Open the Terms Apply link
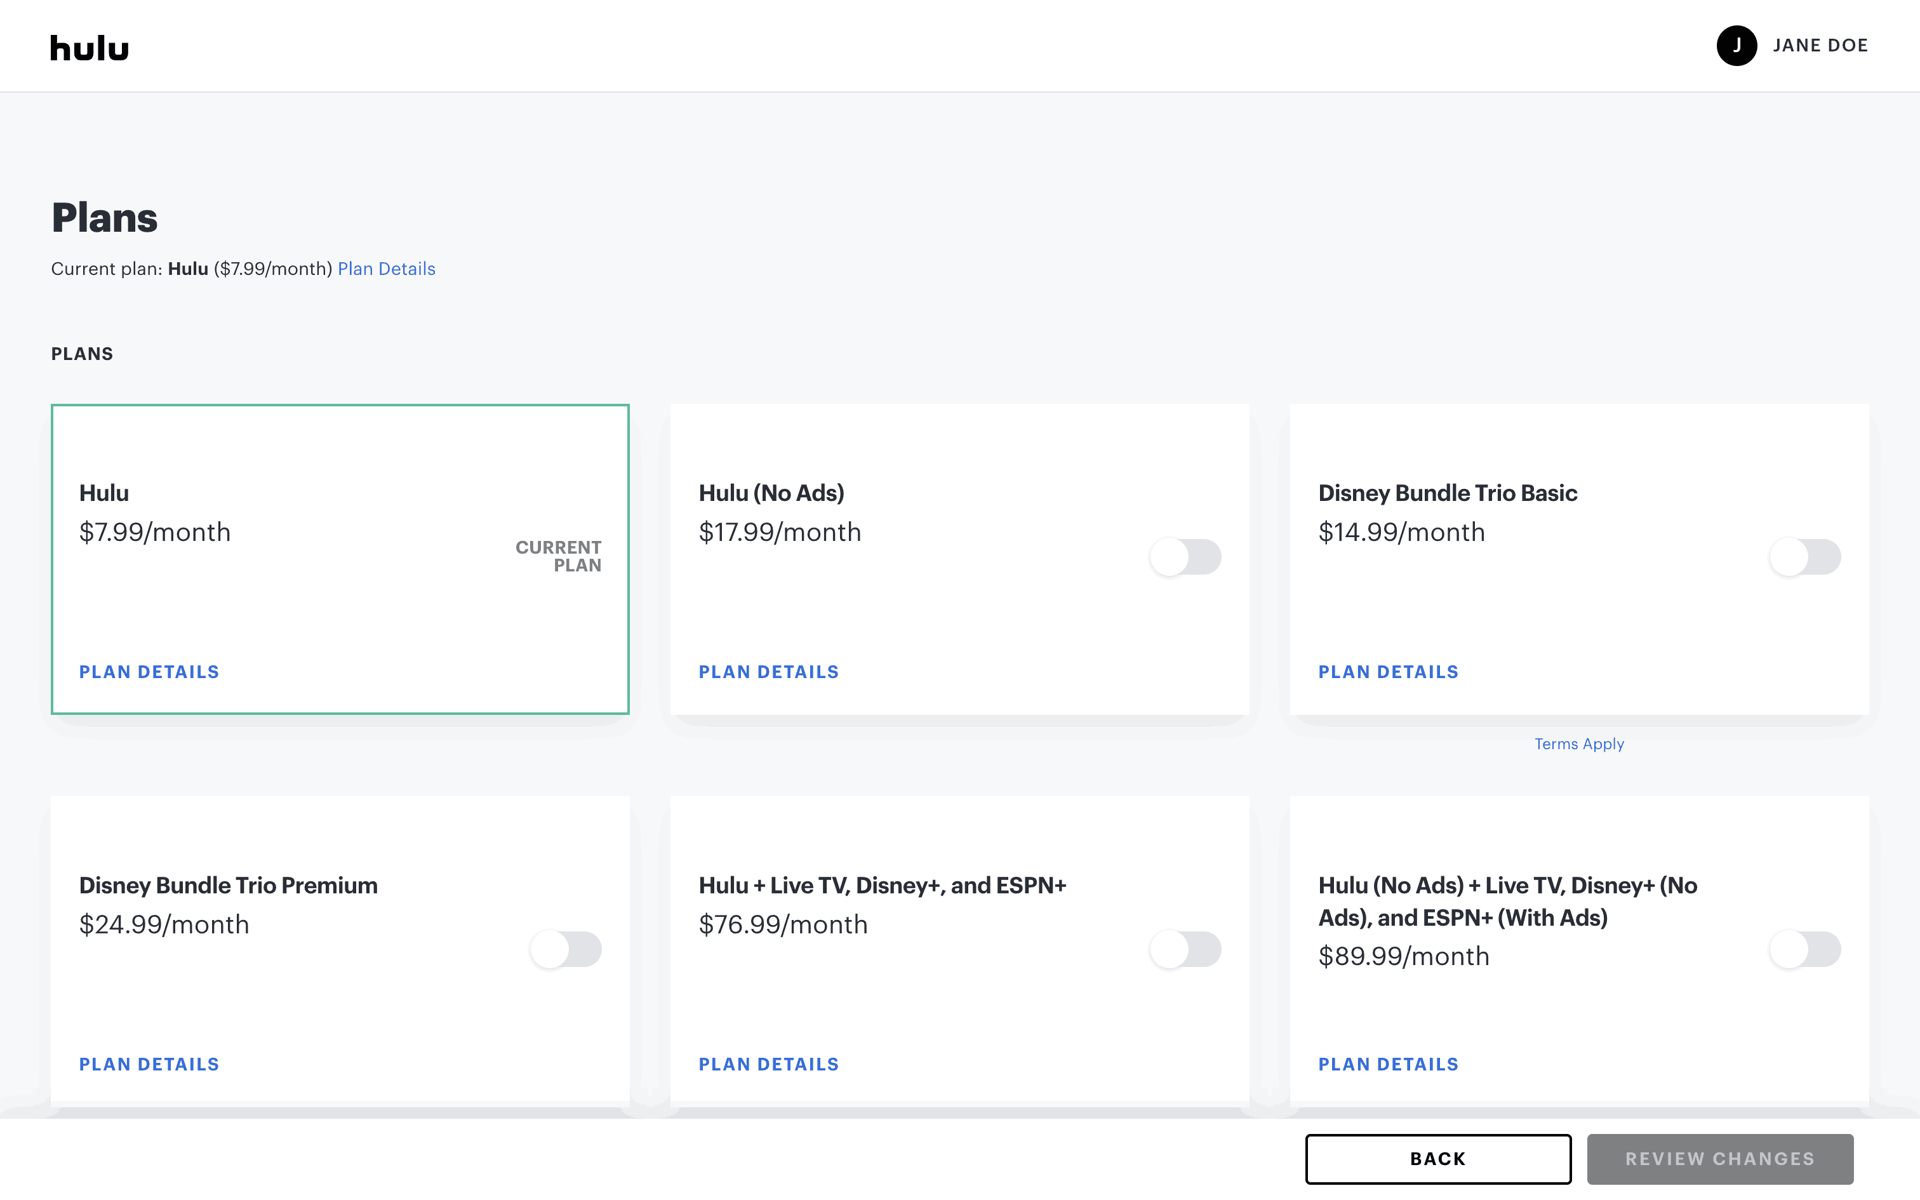 (1579, 744)
